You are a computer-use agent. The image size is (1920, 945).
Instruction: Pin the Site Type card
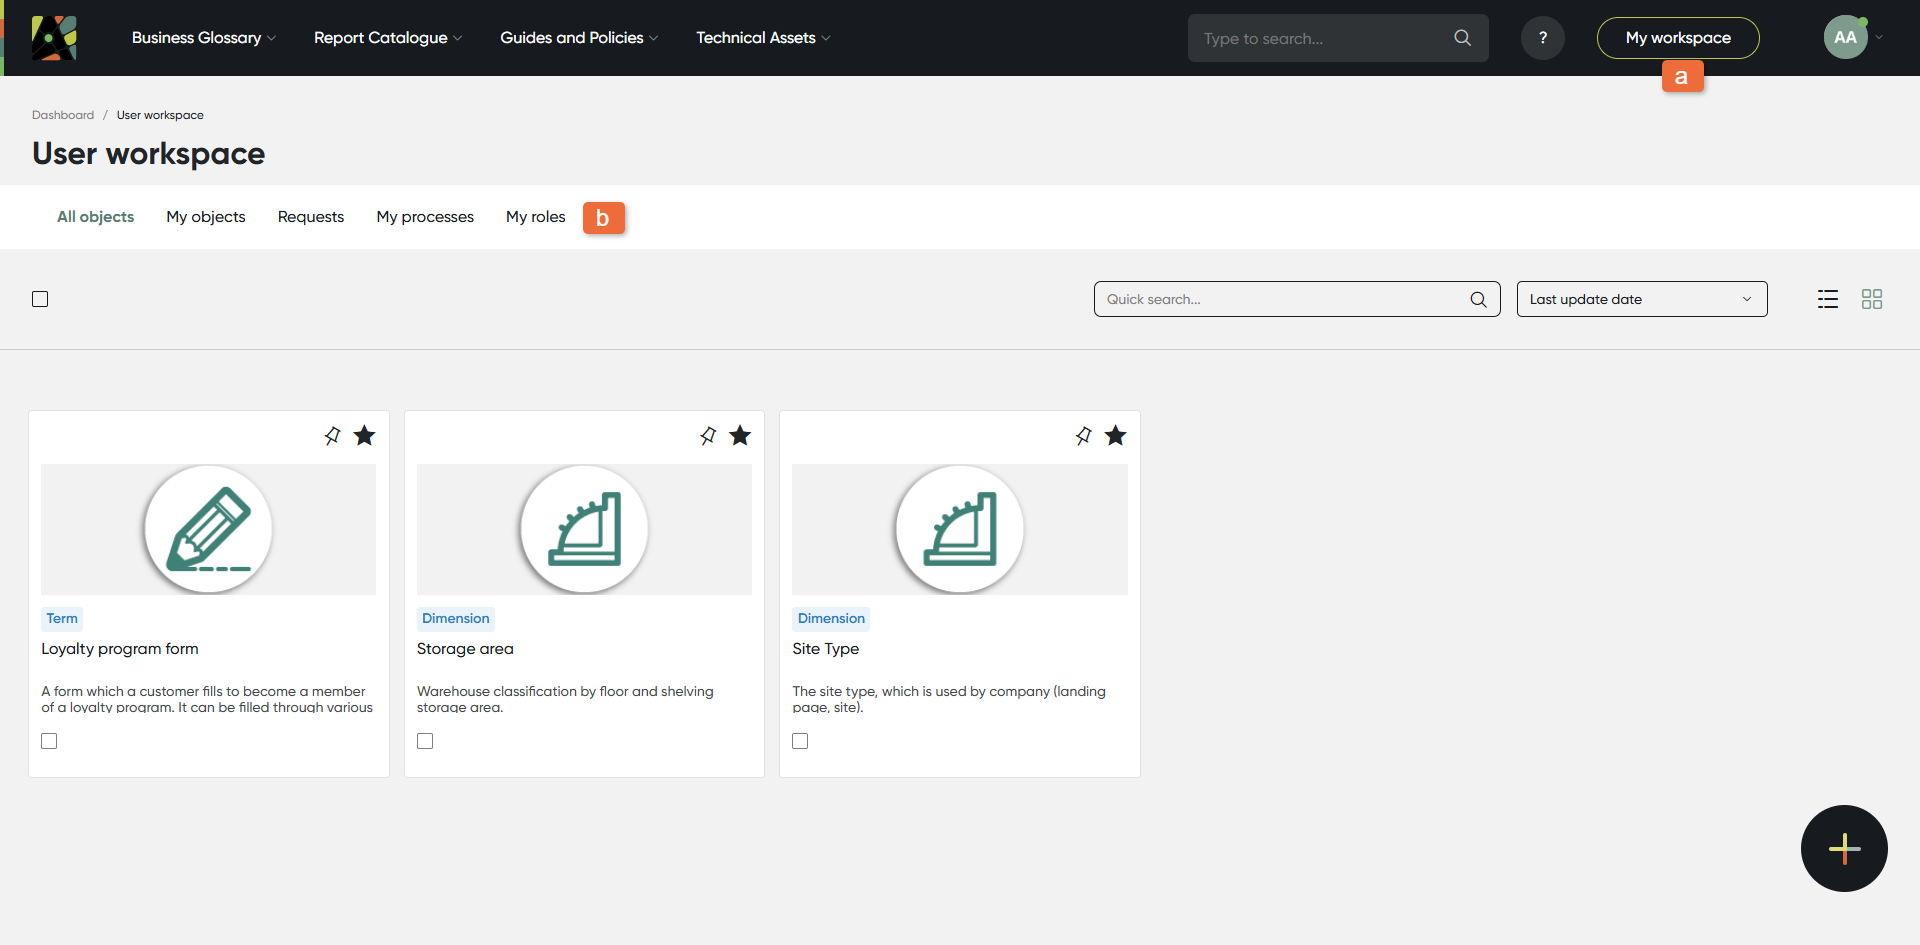coord(1083,436)
